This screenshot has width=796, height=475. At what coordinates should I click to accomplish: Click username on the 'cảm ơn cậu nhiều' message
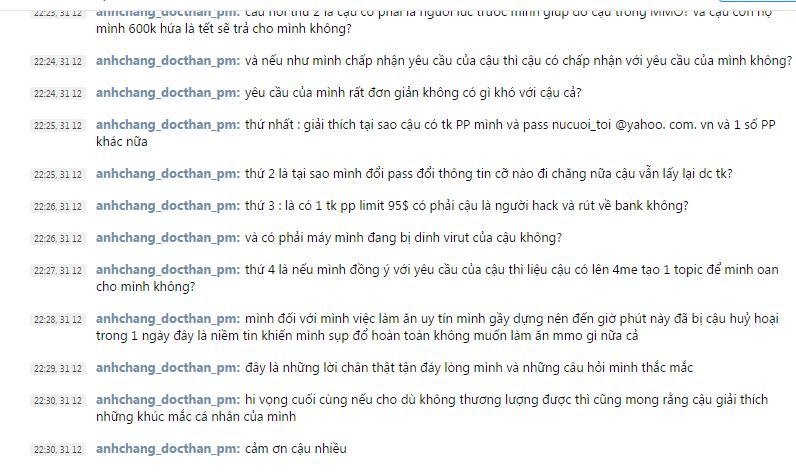[168, 449]
